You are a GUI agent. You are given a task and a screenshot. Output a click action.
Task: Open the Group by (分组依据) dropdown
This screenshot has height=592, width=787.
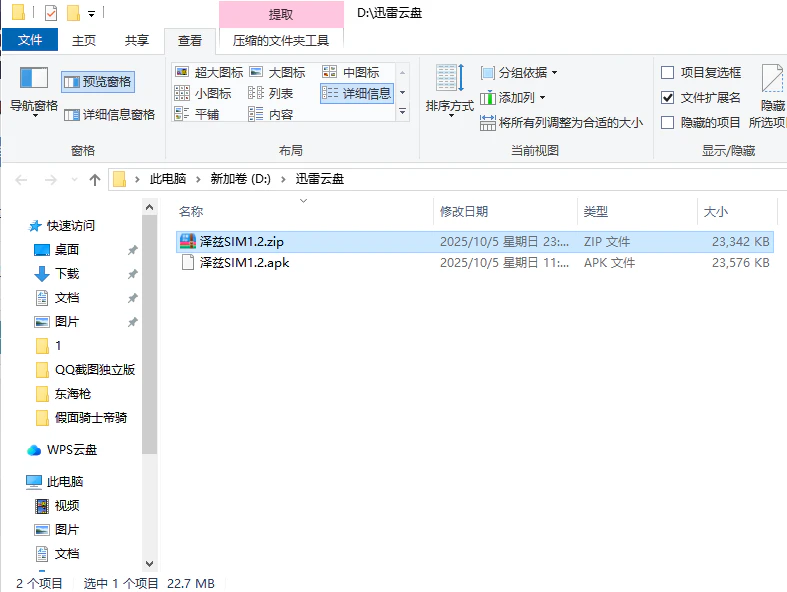(x=519, y=73)
